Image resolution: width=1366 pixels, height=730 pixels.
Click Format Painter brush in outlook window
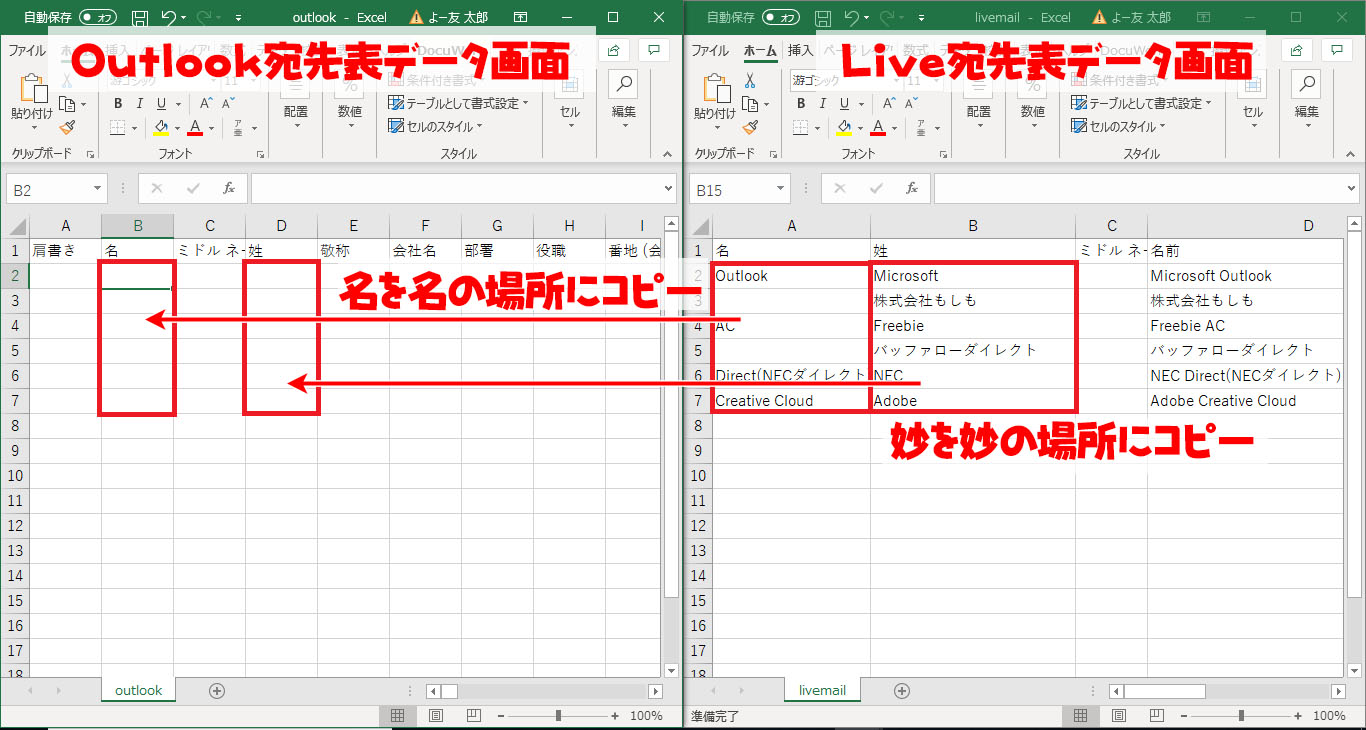click(67, 127)
